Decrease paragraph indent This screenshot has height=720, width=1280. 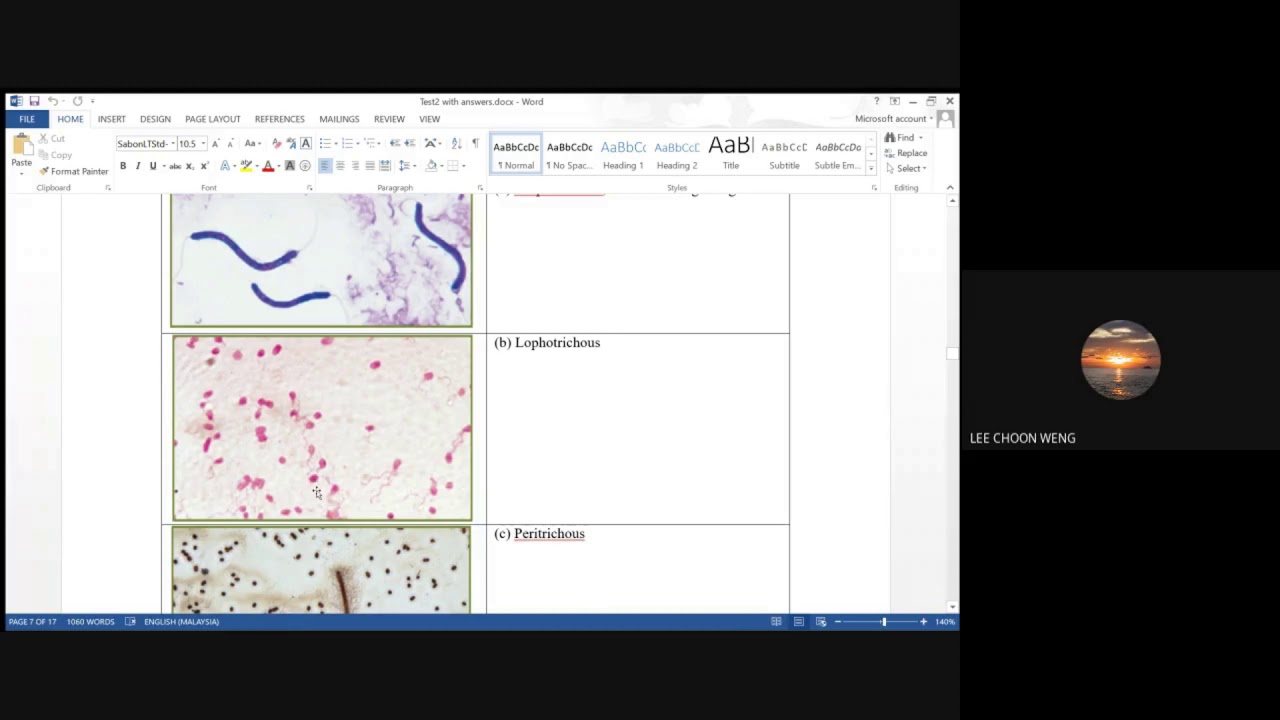[x=395, y=144]
